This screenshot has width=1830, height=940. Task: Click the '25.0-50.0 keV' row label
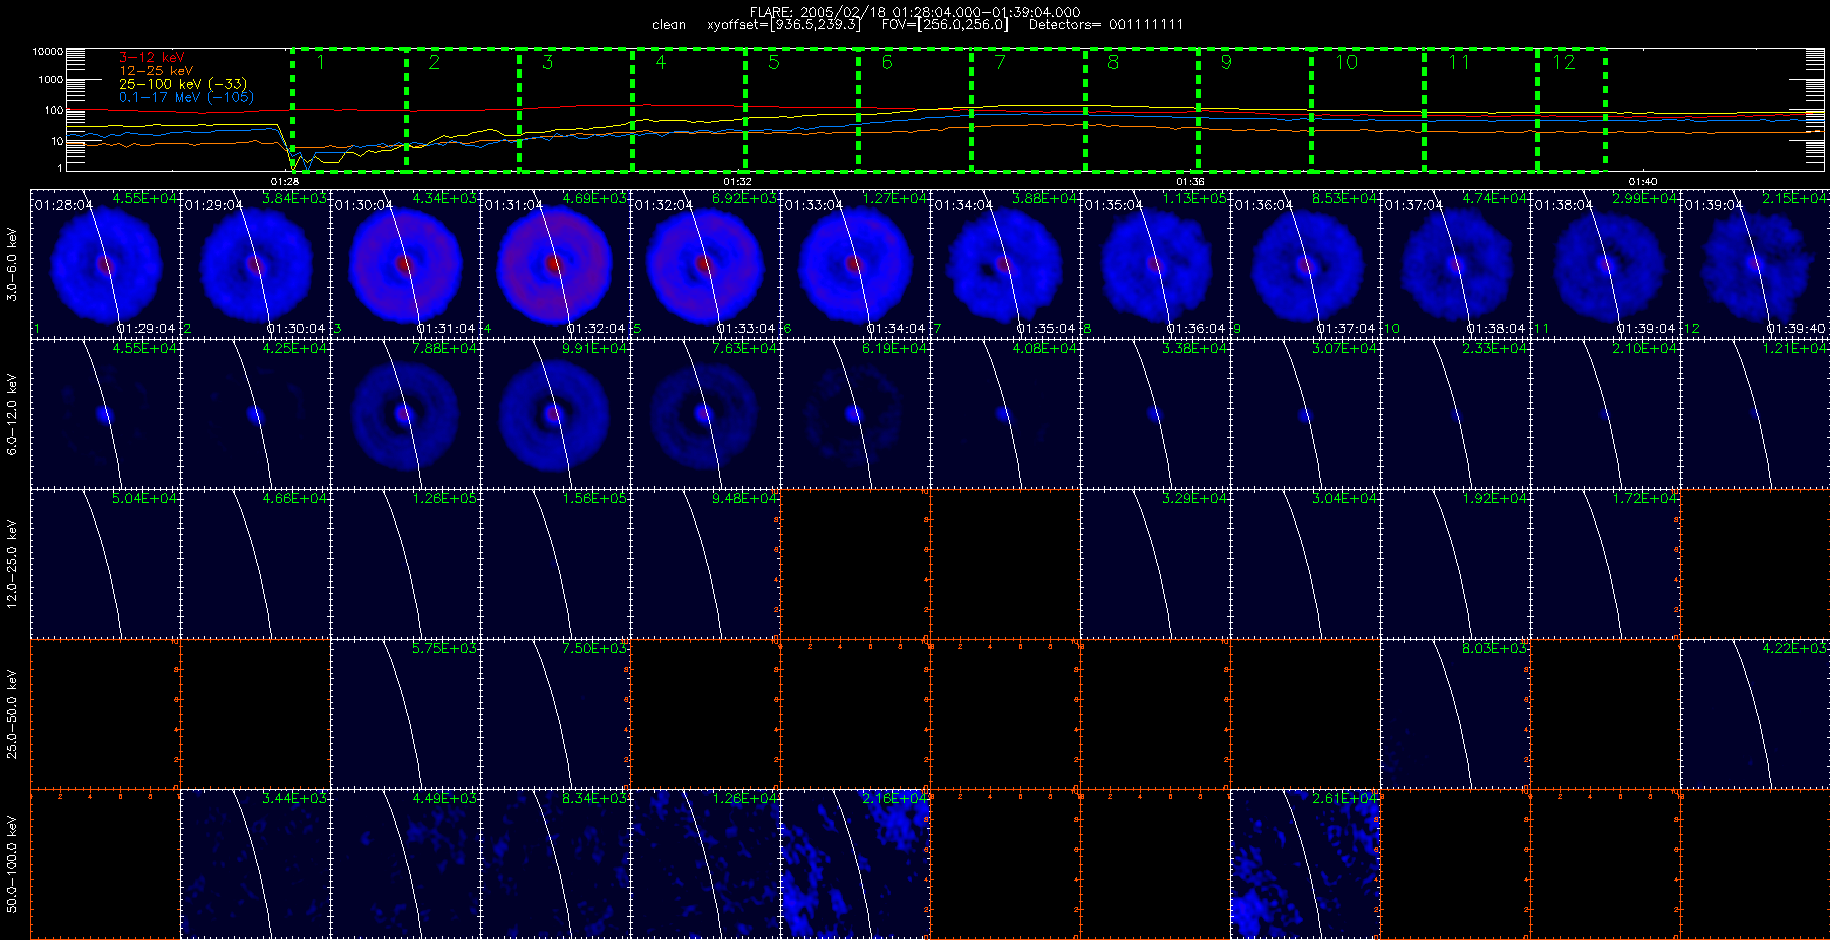point(12,714)
